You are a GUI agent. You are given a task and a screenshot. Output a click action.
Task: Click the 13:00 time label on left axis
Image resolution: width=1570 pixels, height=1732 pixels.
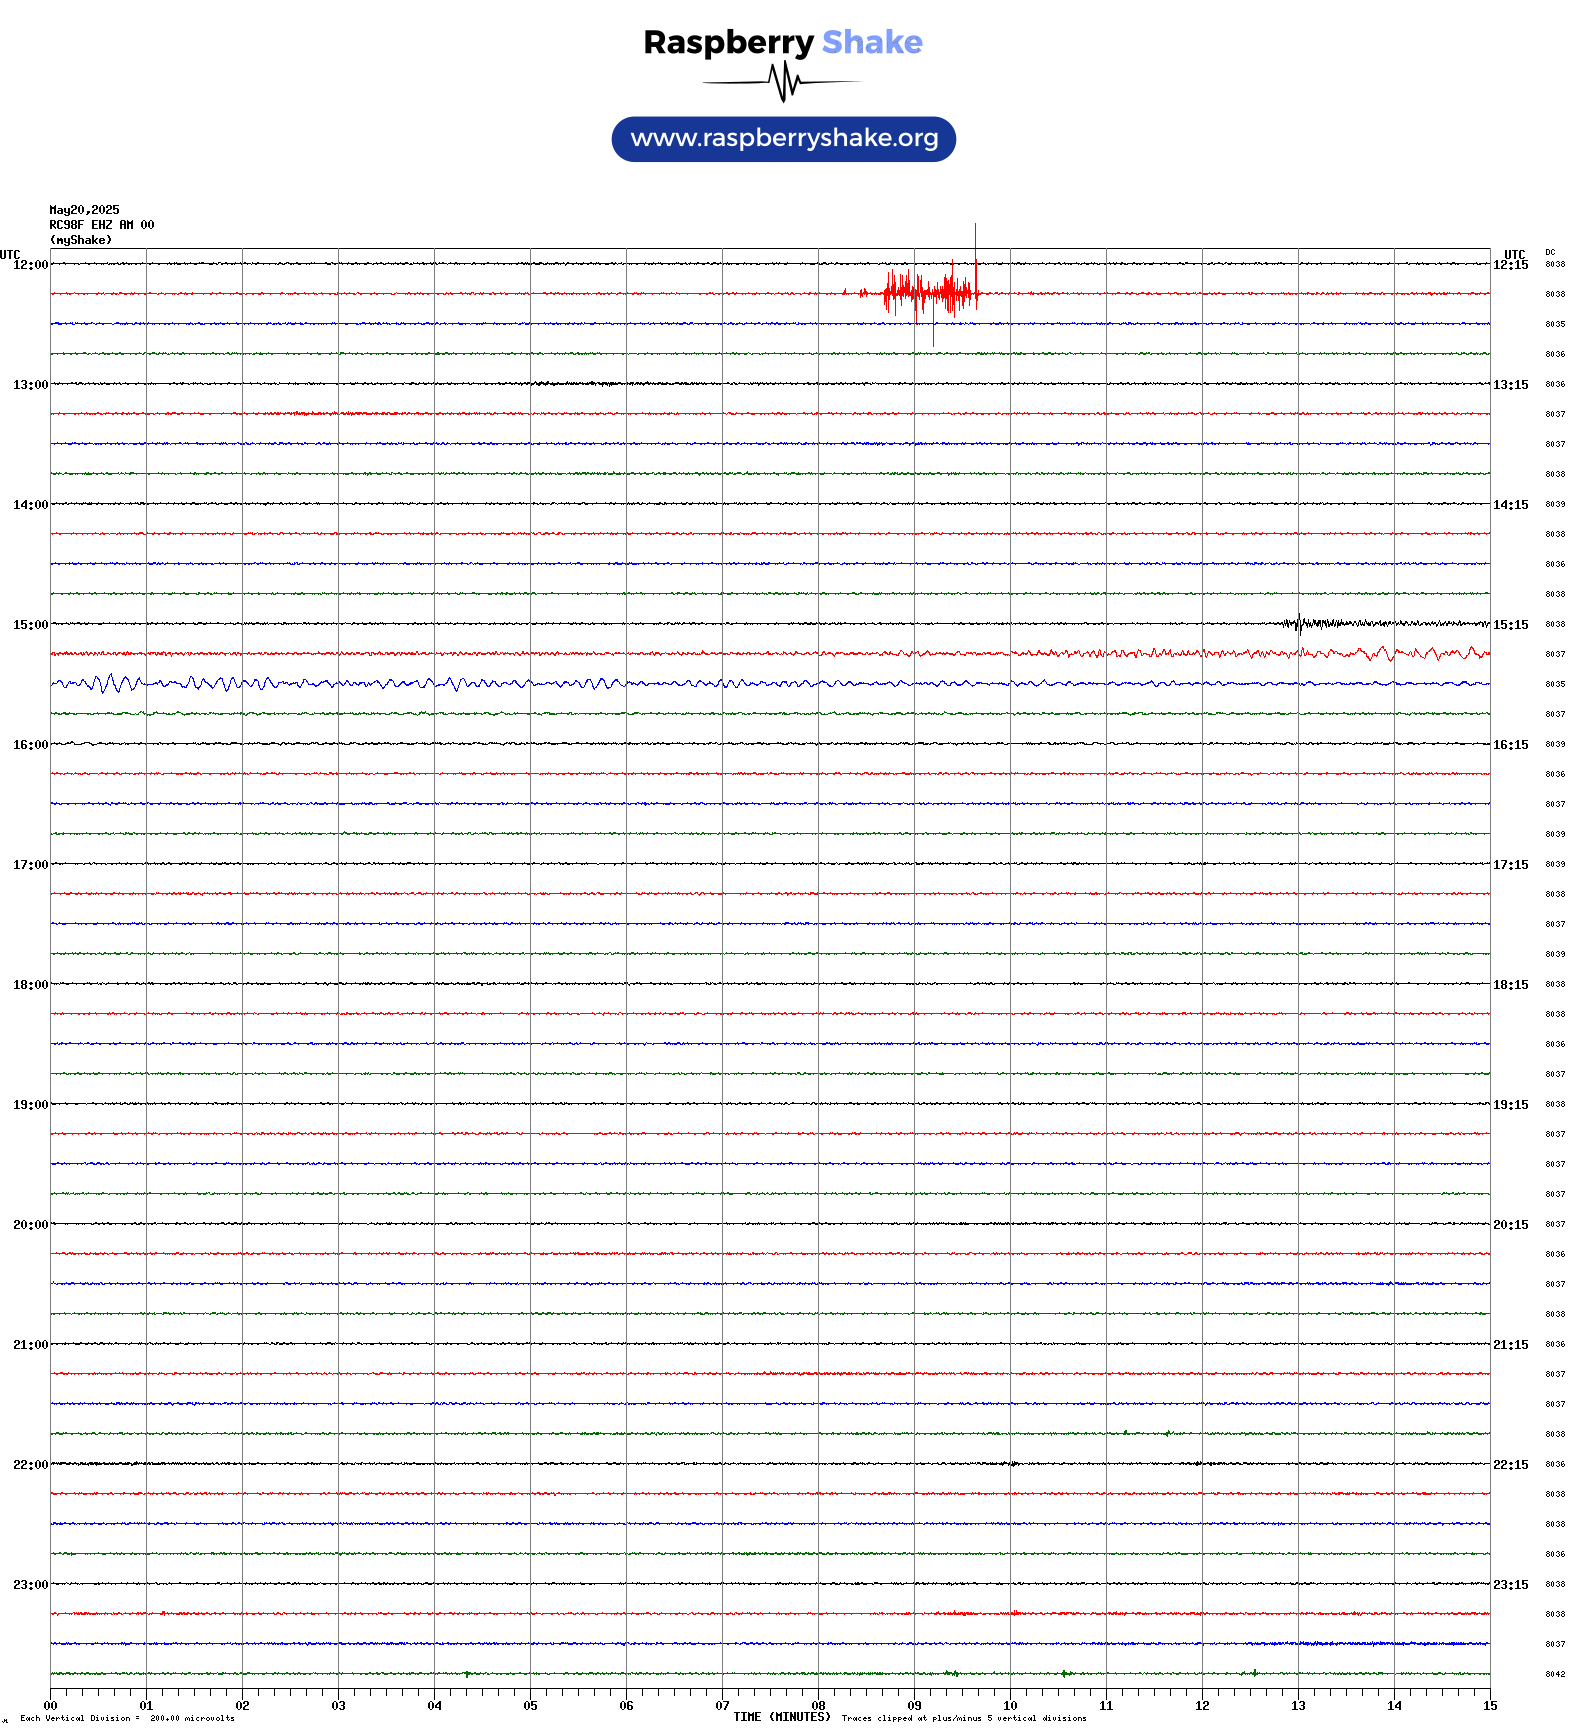click(x=30, y=385)
